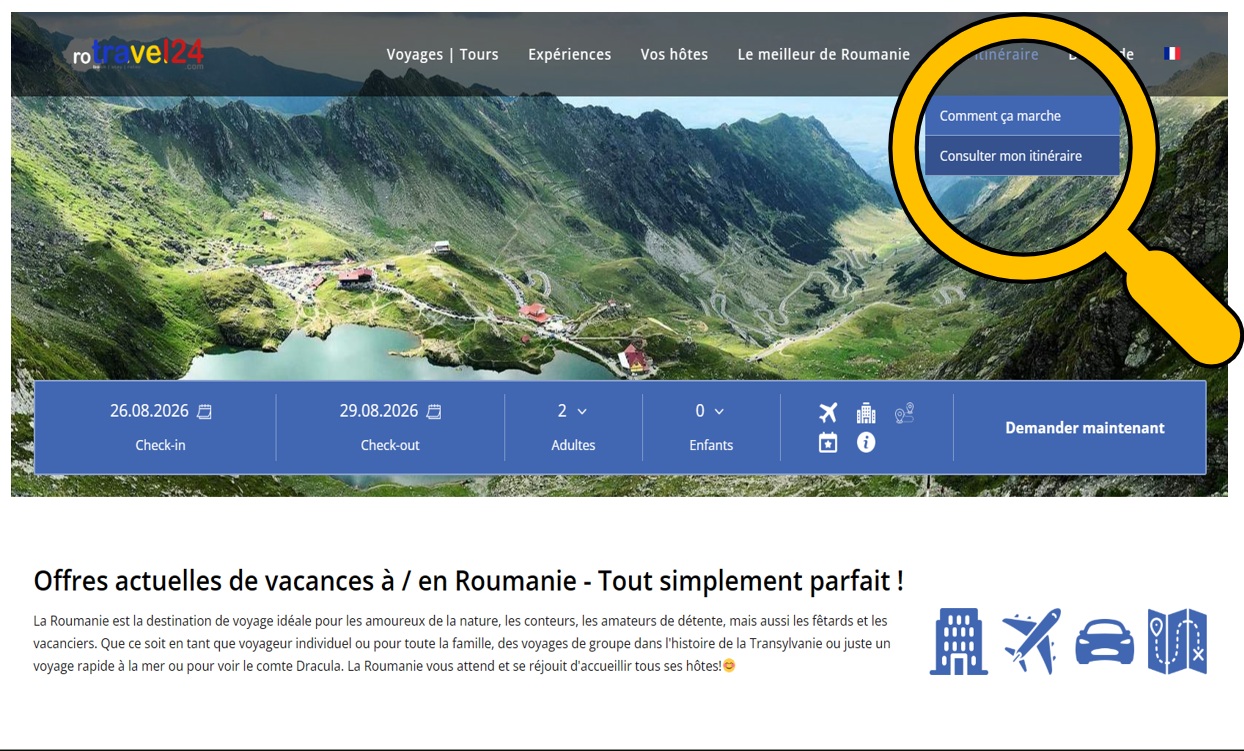
Task: Open the Check-in date picker
Action: point(161,411)
